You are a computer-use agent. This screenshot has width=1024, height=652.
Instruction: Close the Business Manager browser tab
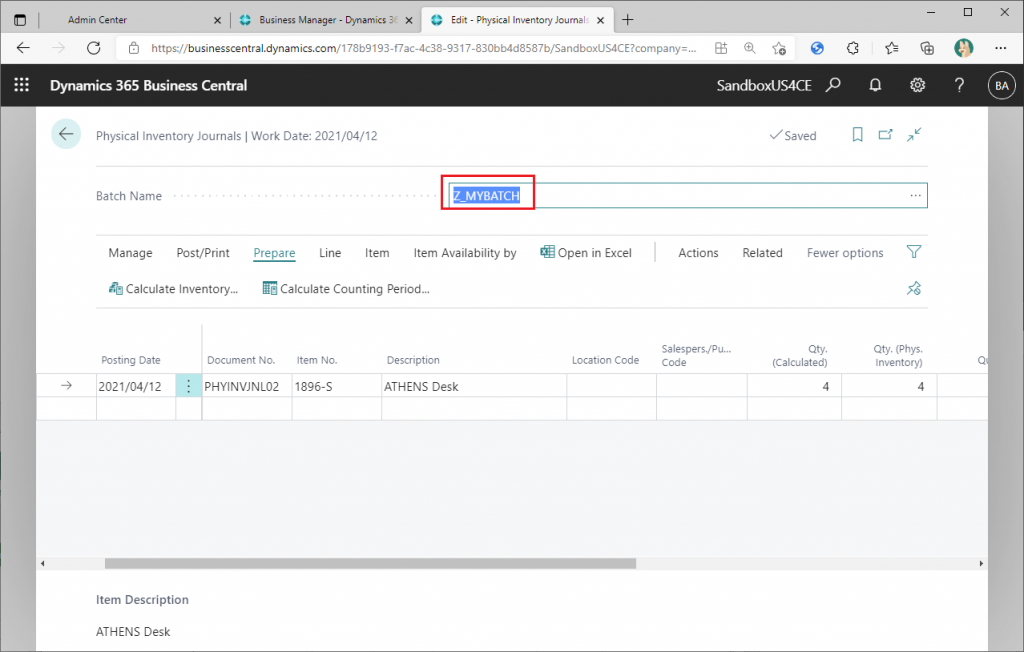pos(409,20)
